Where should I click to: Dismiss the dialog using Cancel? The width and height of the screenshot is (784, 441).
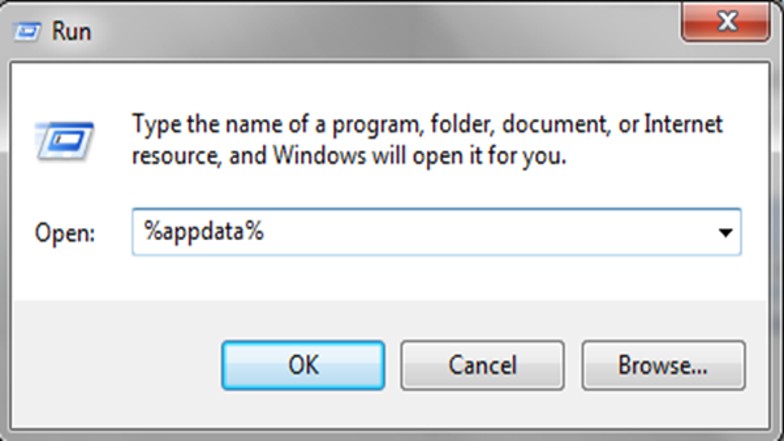tap(482, 365)
